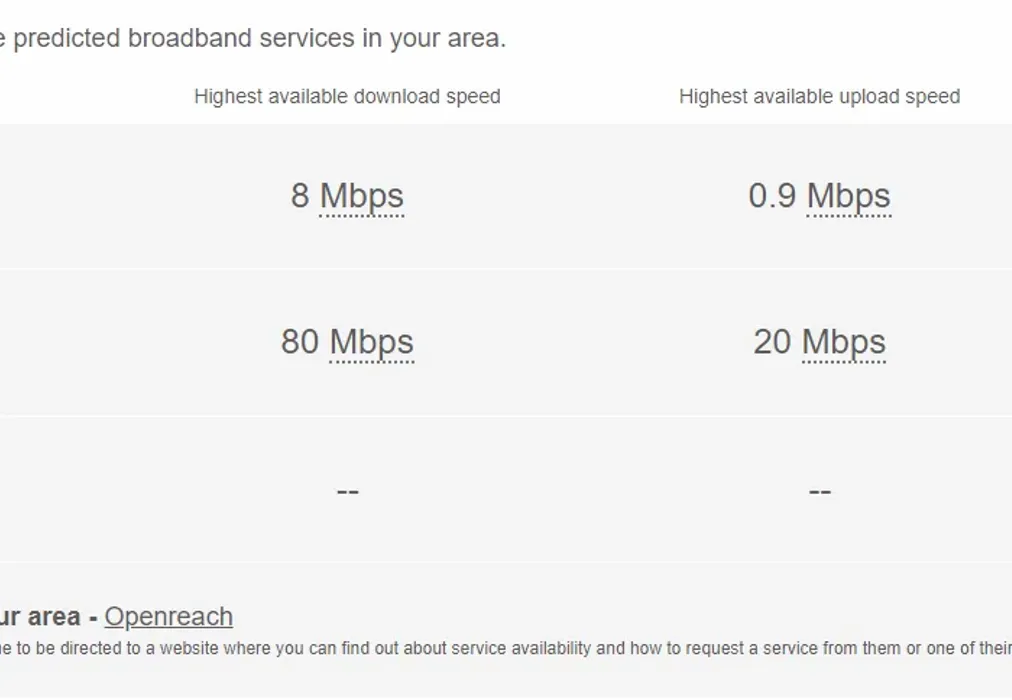Click Mbps abbreviation beside the 8 download speed

[x=361, y=196]
